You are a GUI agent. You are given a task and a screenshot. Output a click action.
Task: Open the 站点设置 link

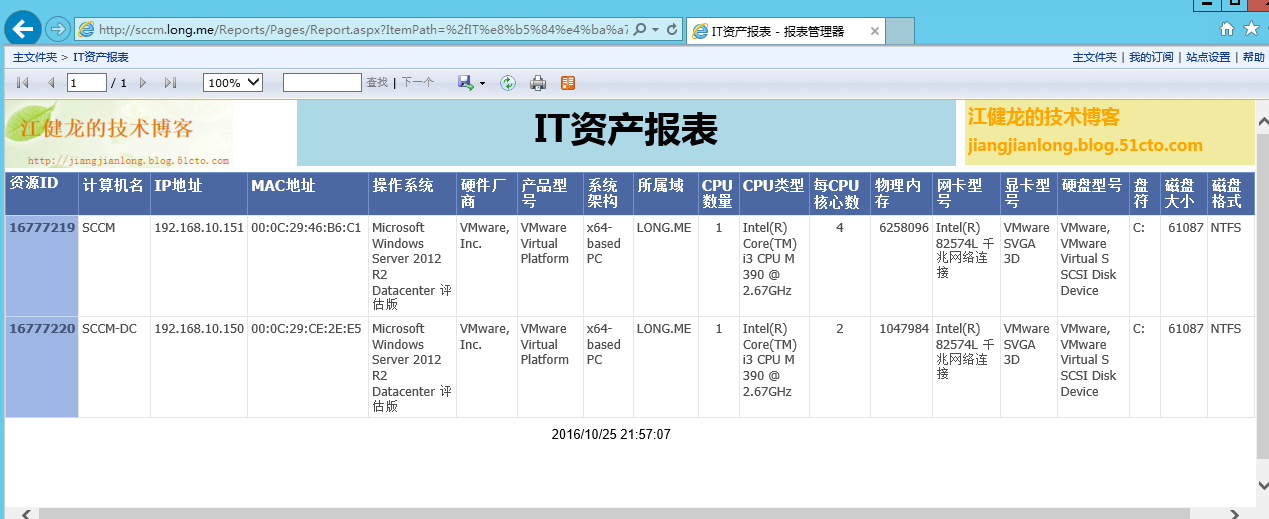1208,57
